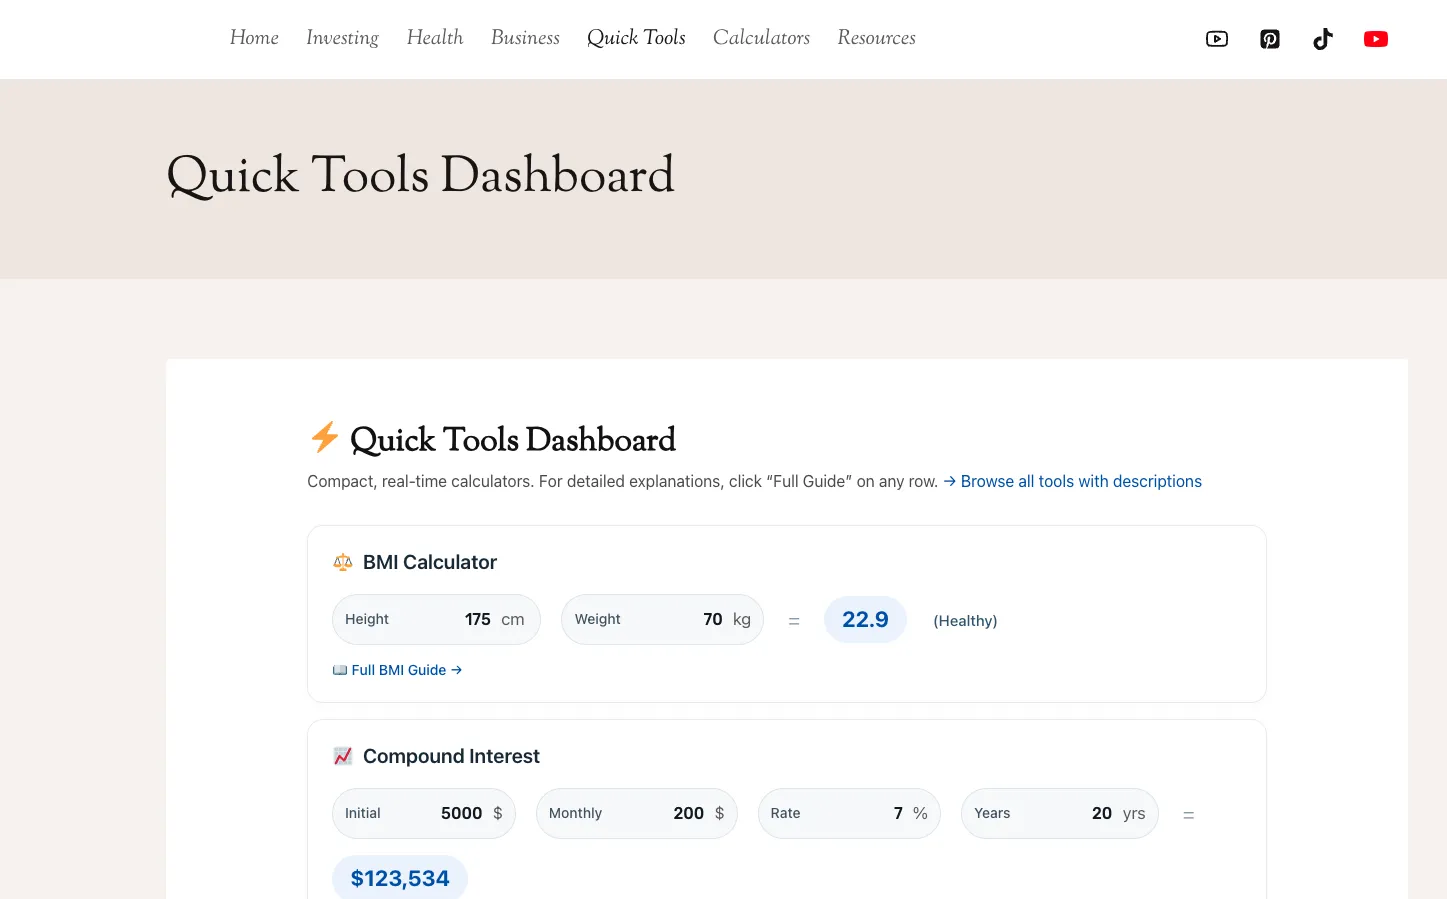Open the Investing menu

point(342,38)
